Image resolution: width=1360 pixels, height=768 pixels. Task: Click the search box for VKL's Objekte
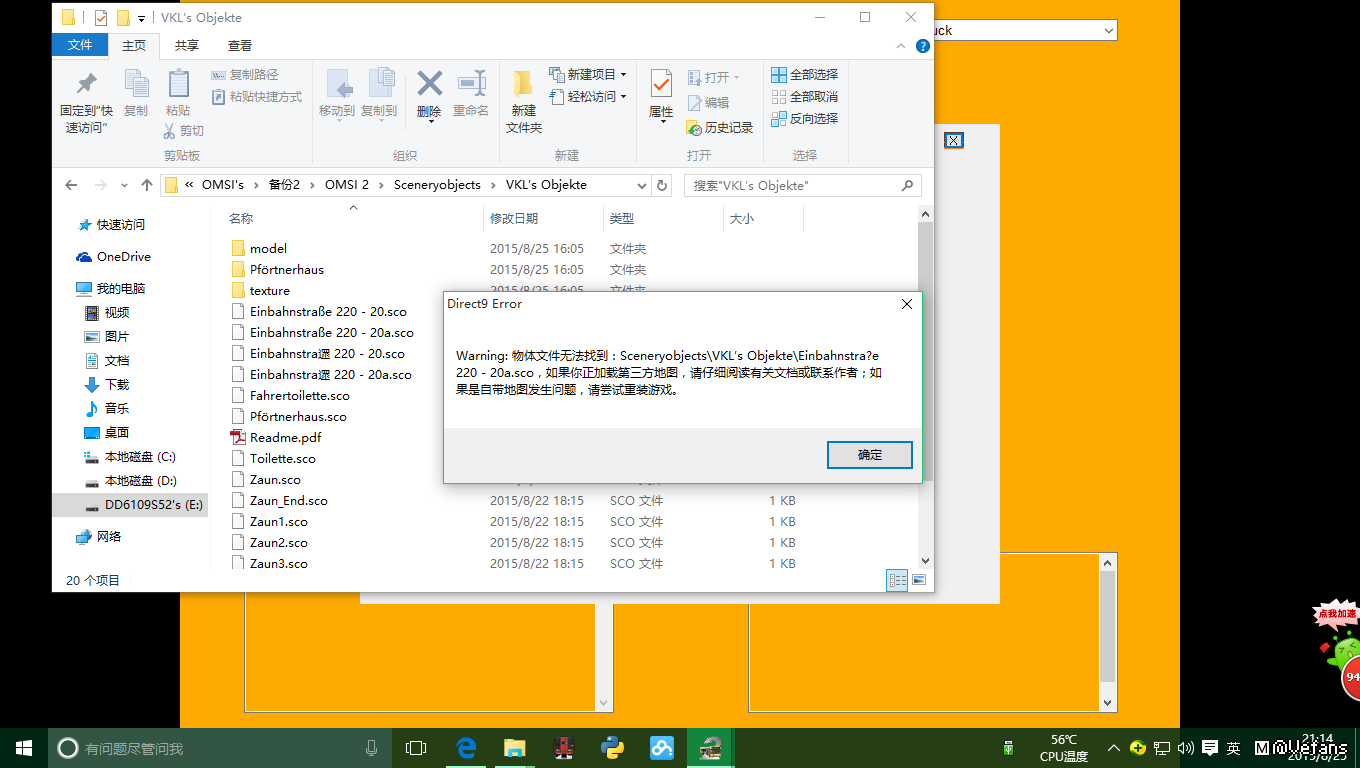pos(802,185)
